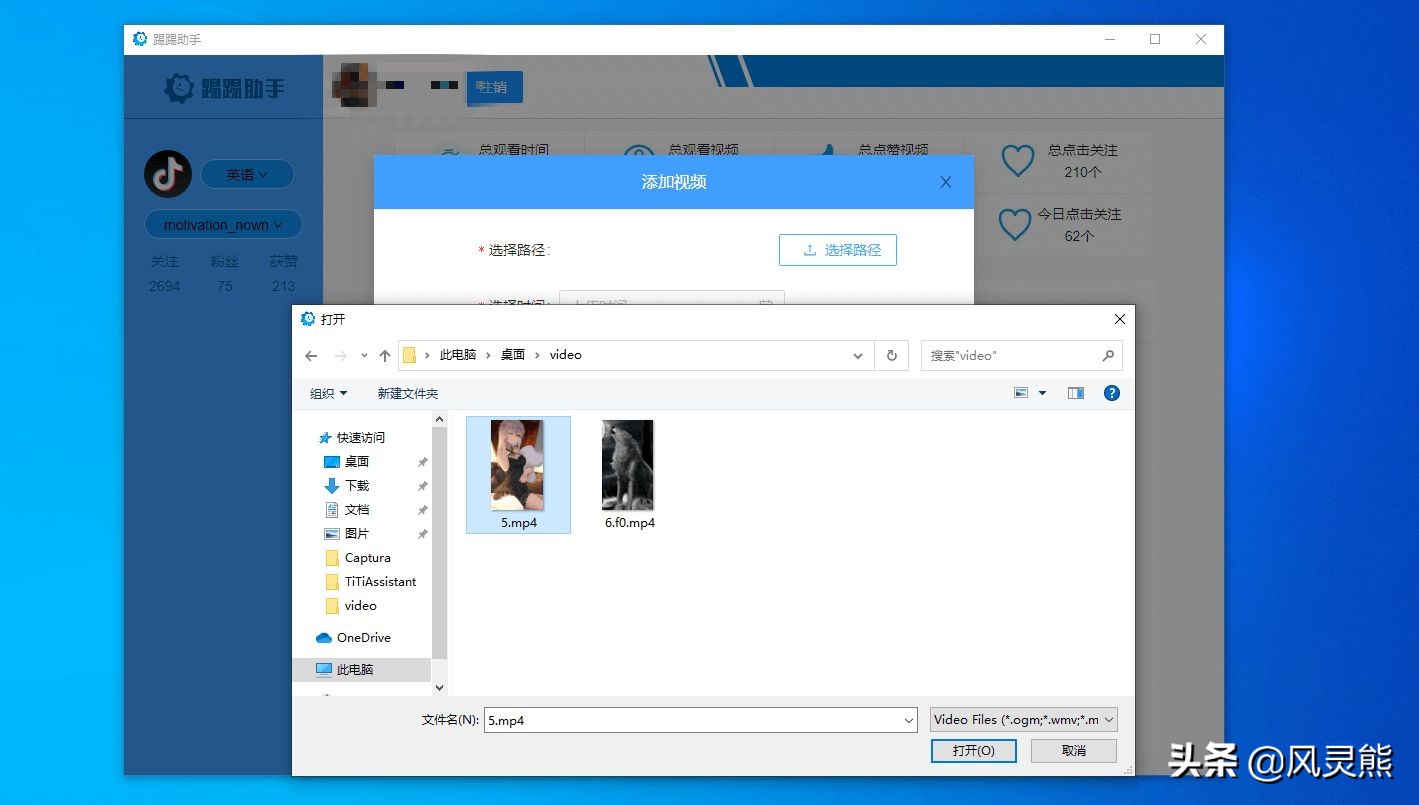Click the 打开(O) button
This screenshot has height=805, width=1419.
click(x=973, y=750)
